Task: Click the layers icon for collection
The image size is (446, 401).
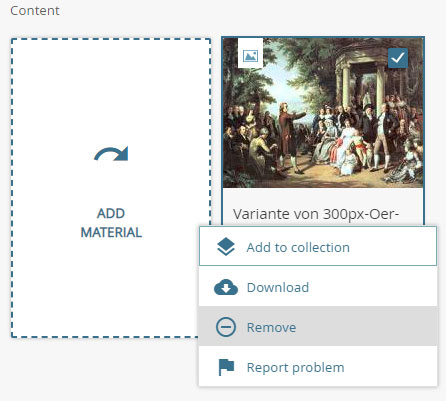Action: pos(226,247)
